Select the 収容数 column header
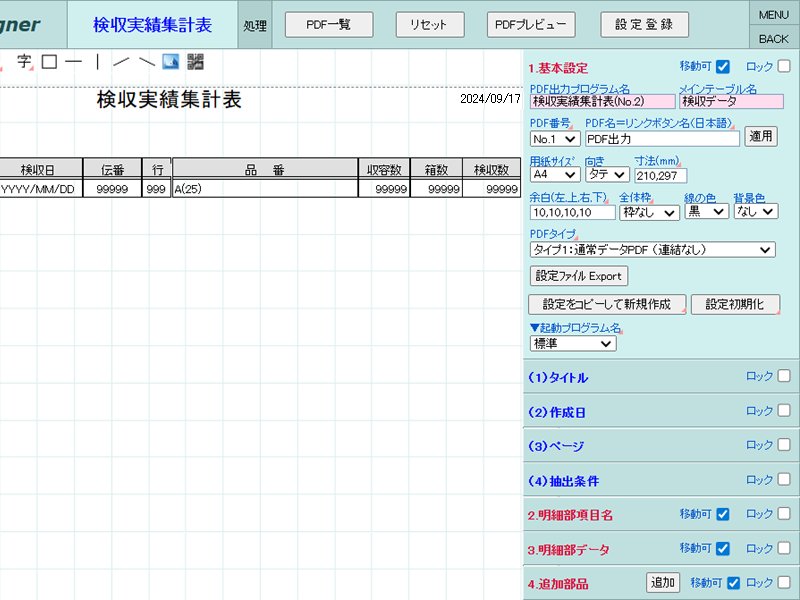This screenshot has height=600, width=800. point(384,169)
